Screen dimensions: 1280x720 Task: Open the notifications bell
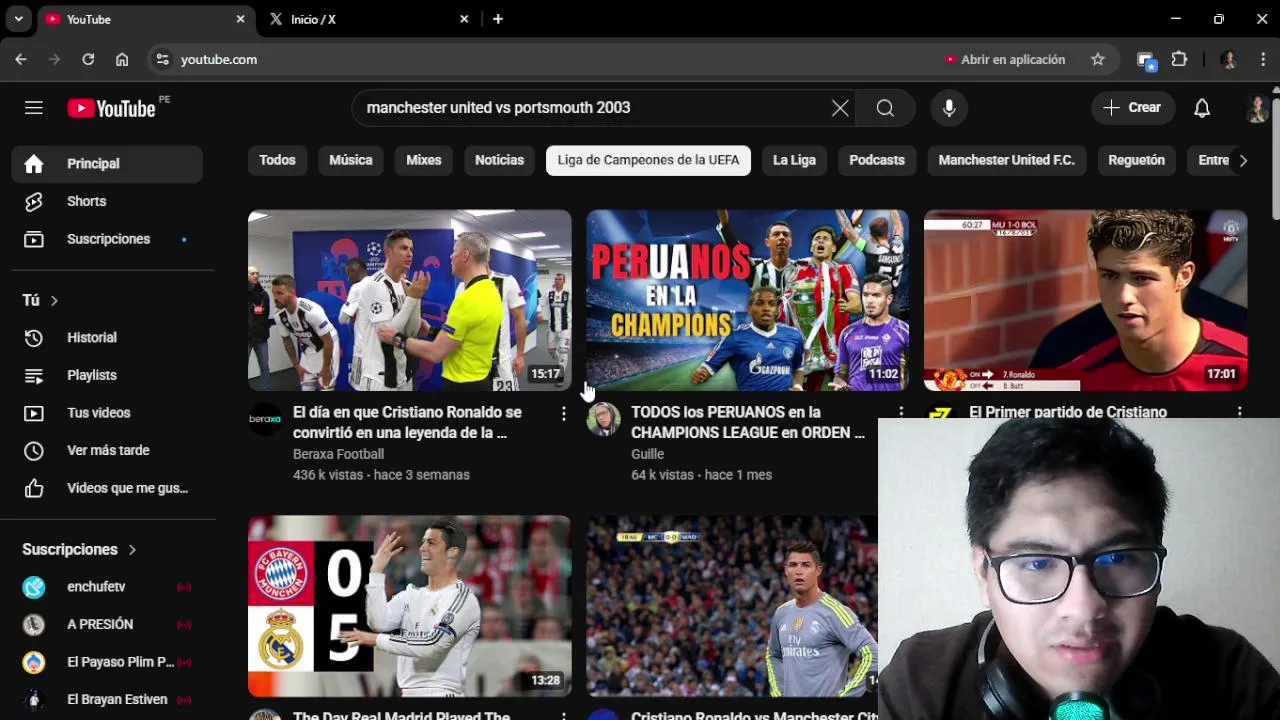tap(1202, 108)
